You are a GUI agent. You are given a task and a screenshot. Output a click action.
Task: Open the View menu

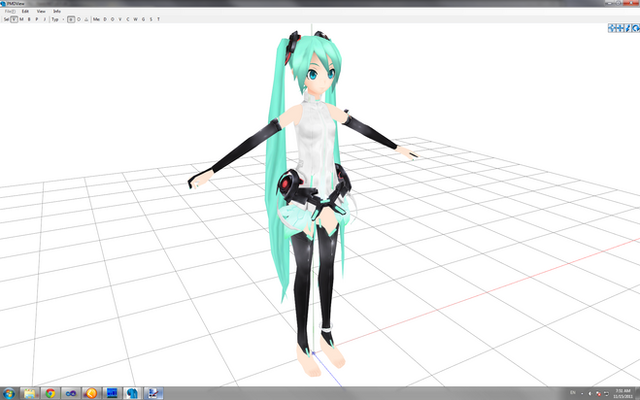pos(41,11)
